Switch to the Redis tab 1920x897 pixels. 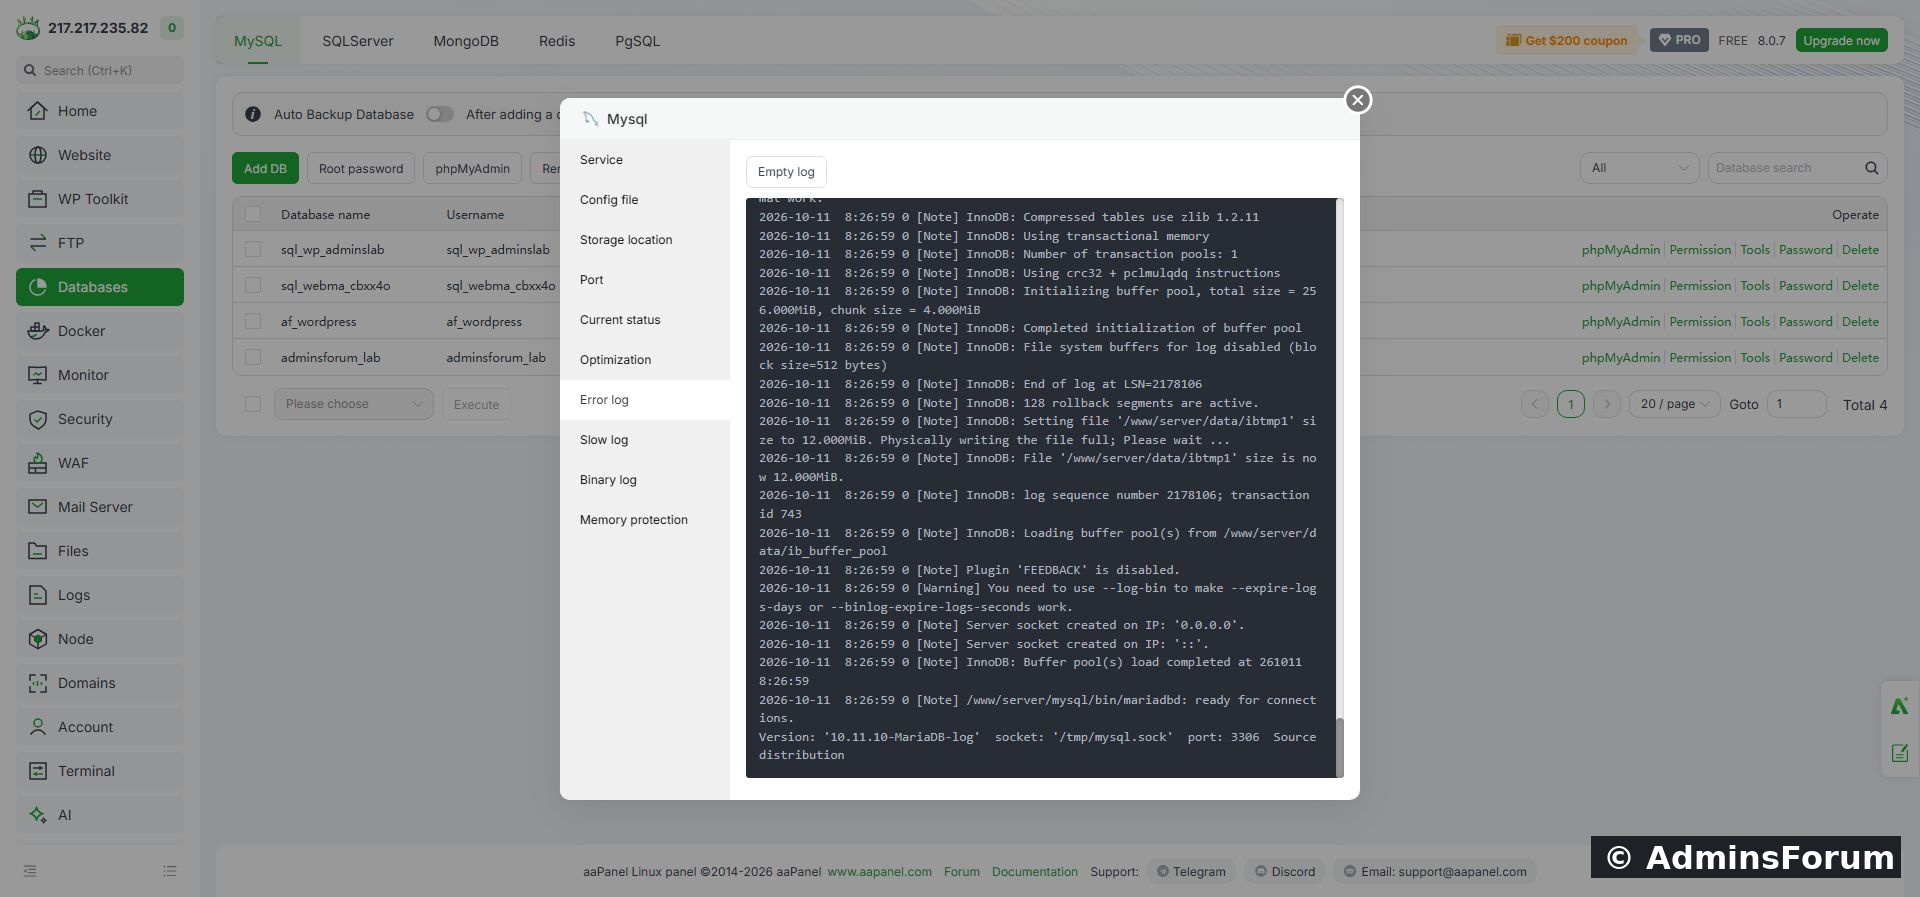click(557, 41)
